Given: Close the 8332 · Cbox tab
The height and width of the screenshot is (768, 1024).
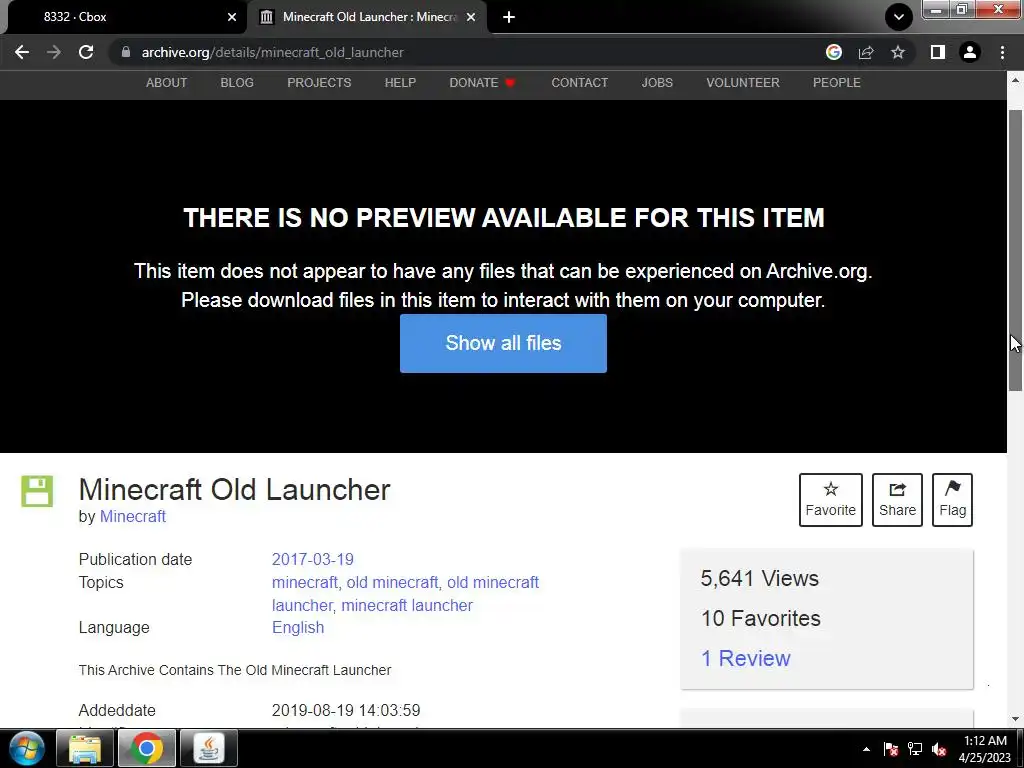Looking at the screenshot, I should tap(232, 17).
